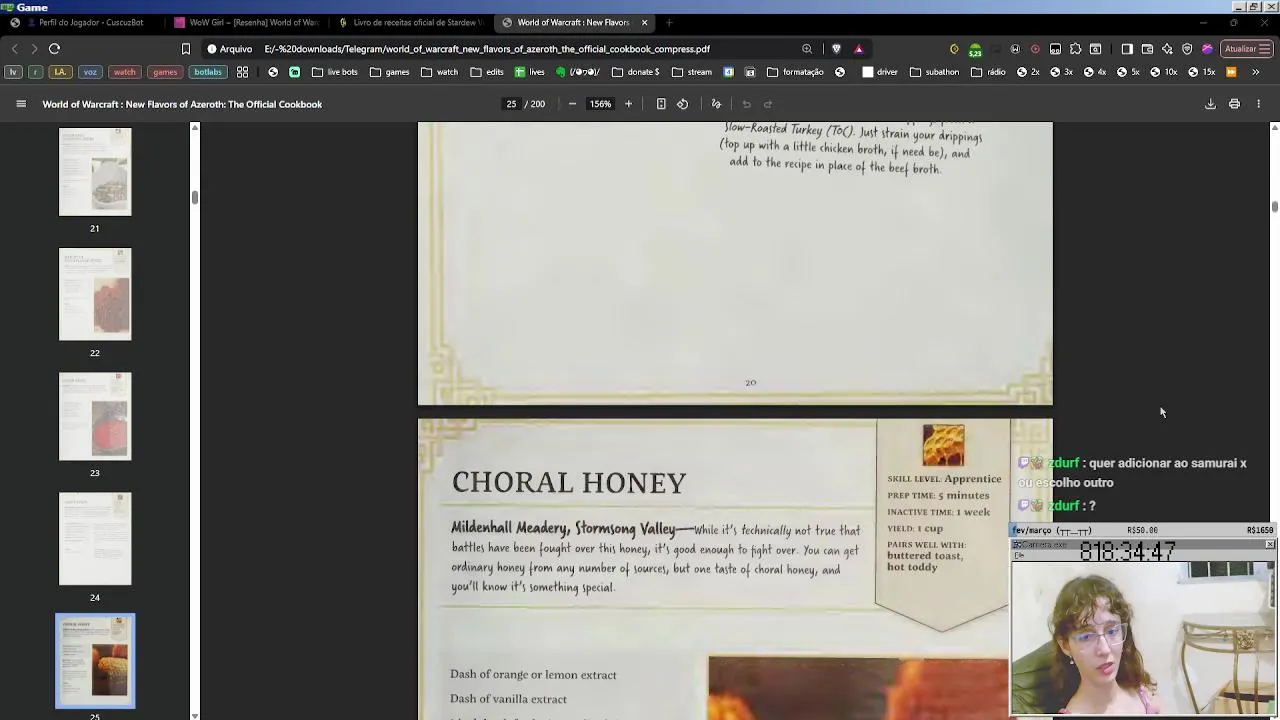
Task: Switch to 'Perfil do Jogador - CuscuzBot' tab
Action: click(82, 22)
